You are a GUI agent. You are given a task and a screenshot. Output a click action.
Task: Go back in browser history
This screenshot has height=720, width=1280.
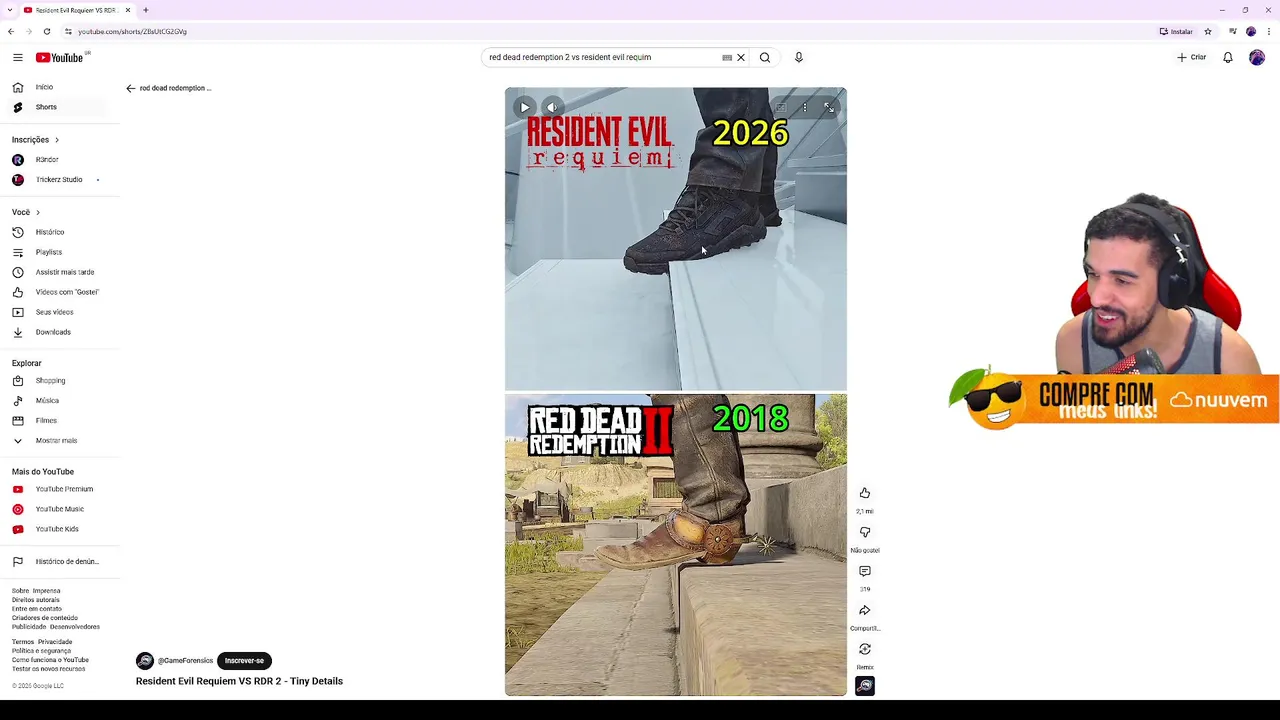tap(11, 31)
